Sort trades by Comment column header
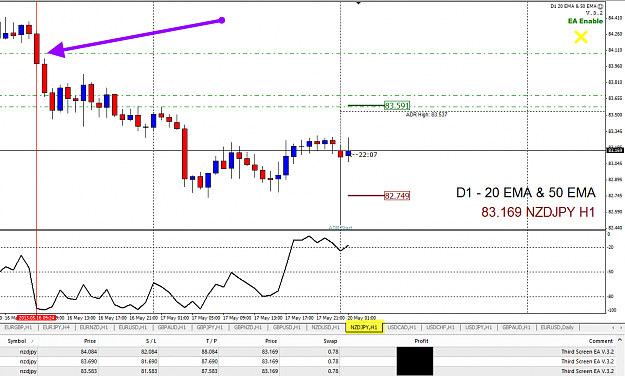 tap(601, 341)
